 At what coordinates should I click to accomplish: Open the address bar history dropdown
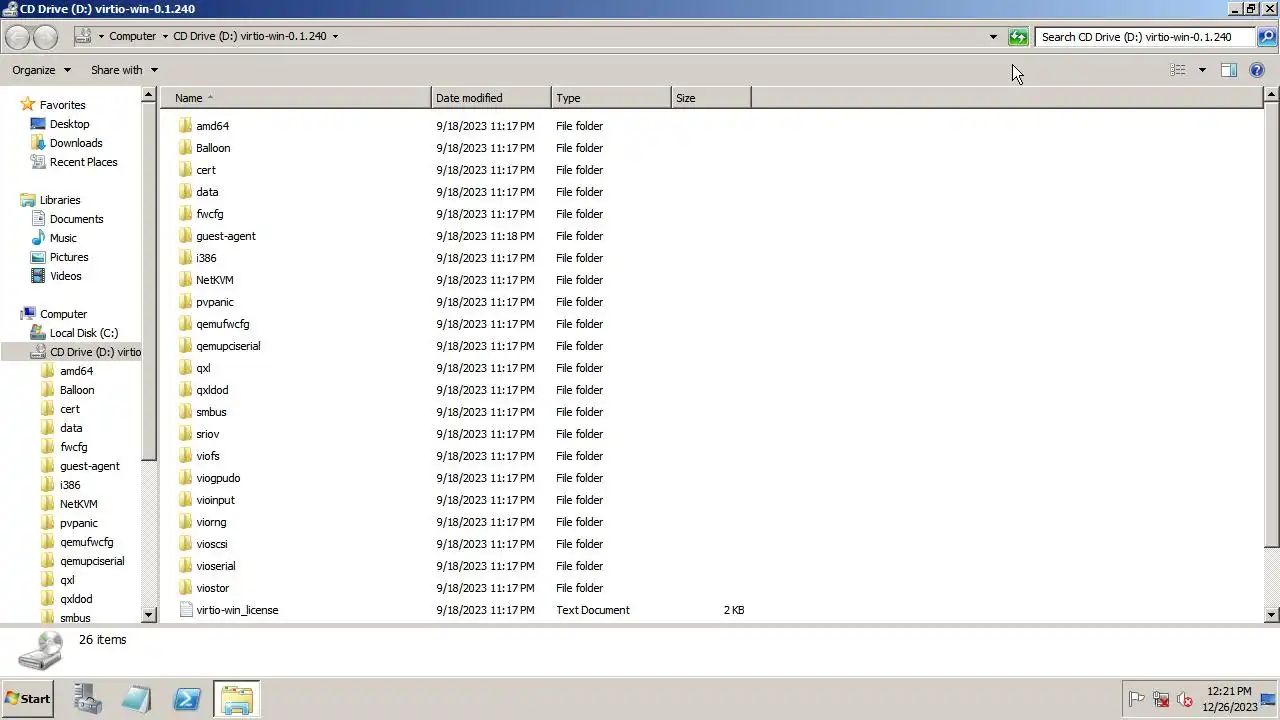pos(993,37)
